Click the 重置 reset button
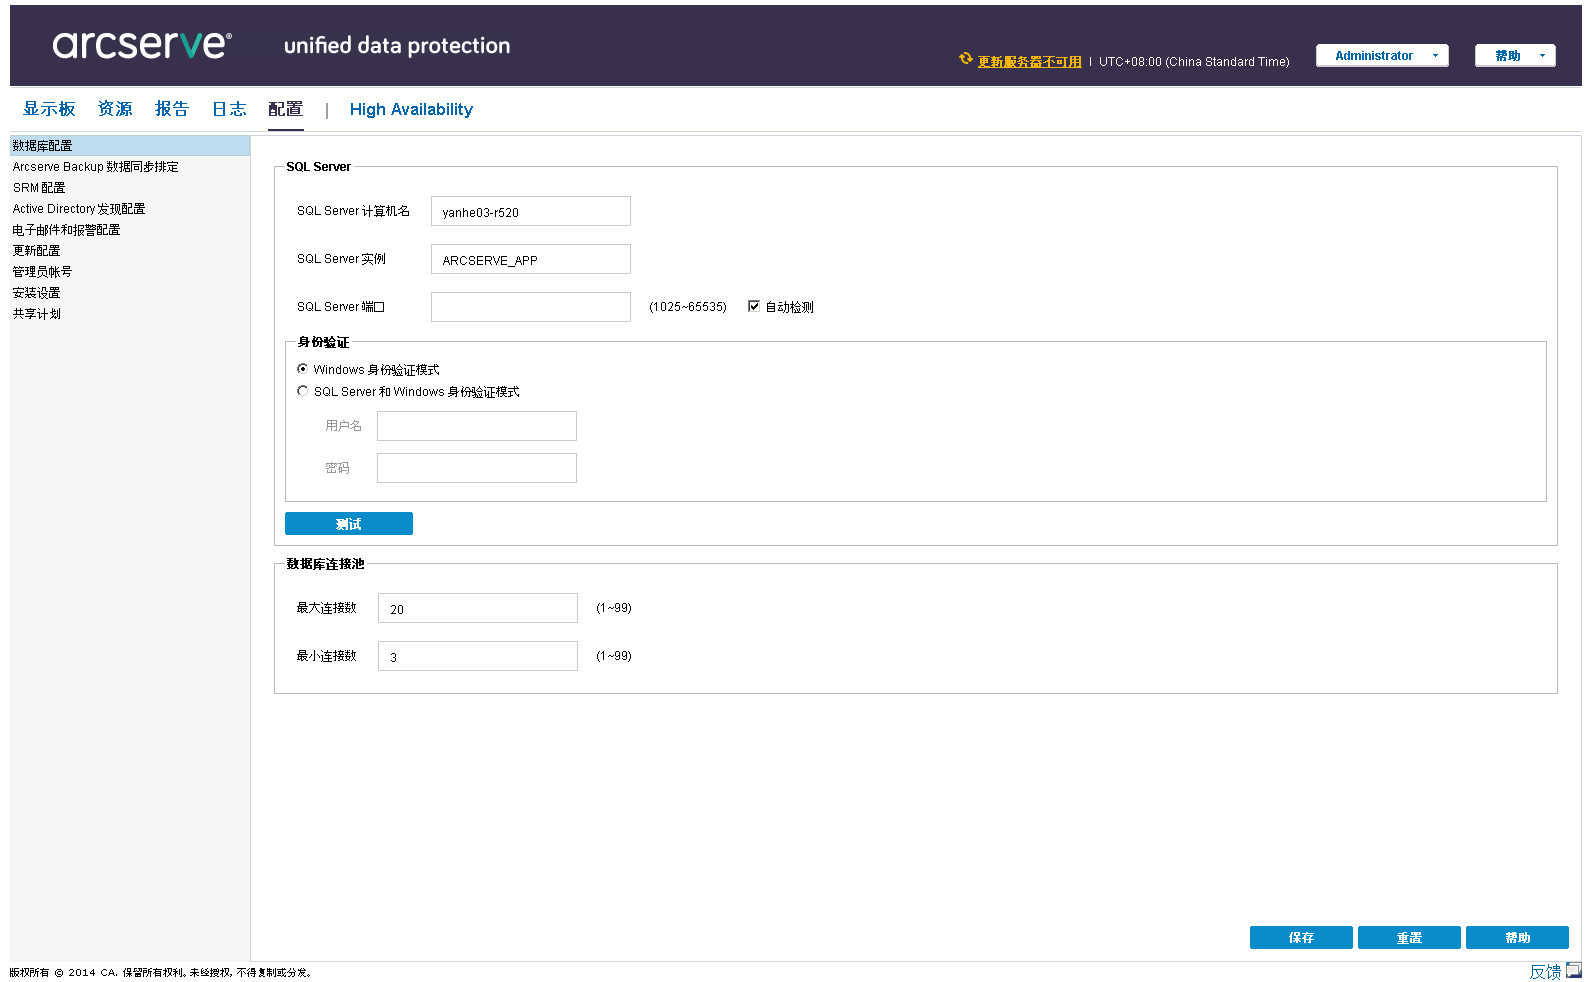The image size is (1592, 982). tap(1408, 937)
